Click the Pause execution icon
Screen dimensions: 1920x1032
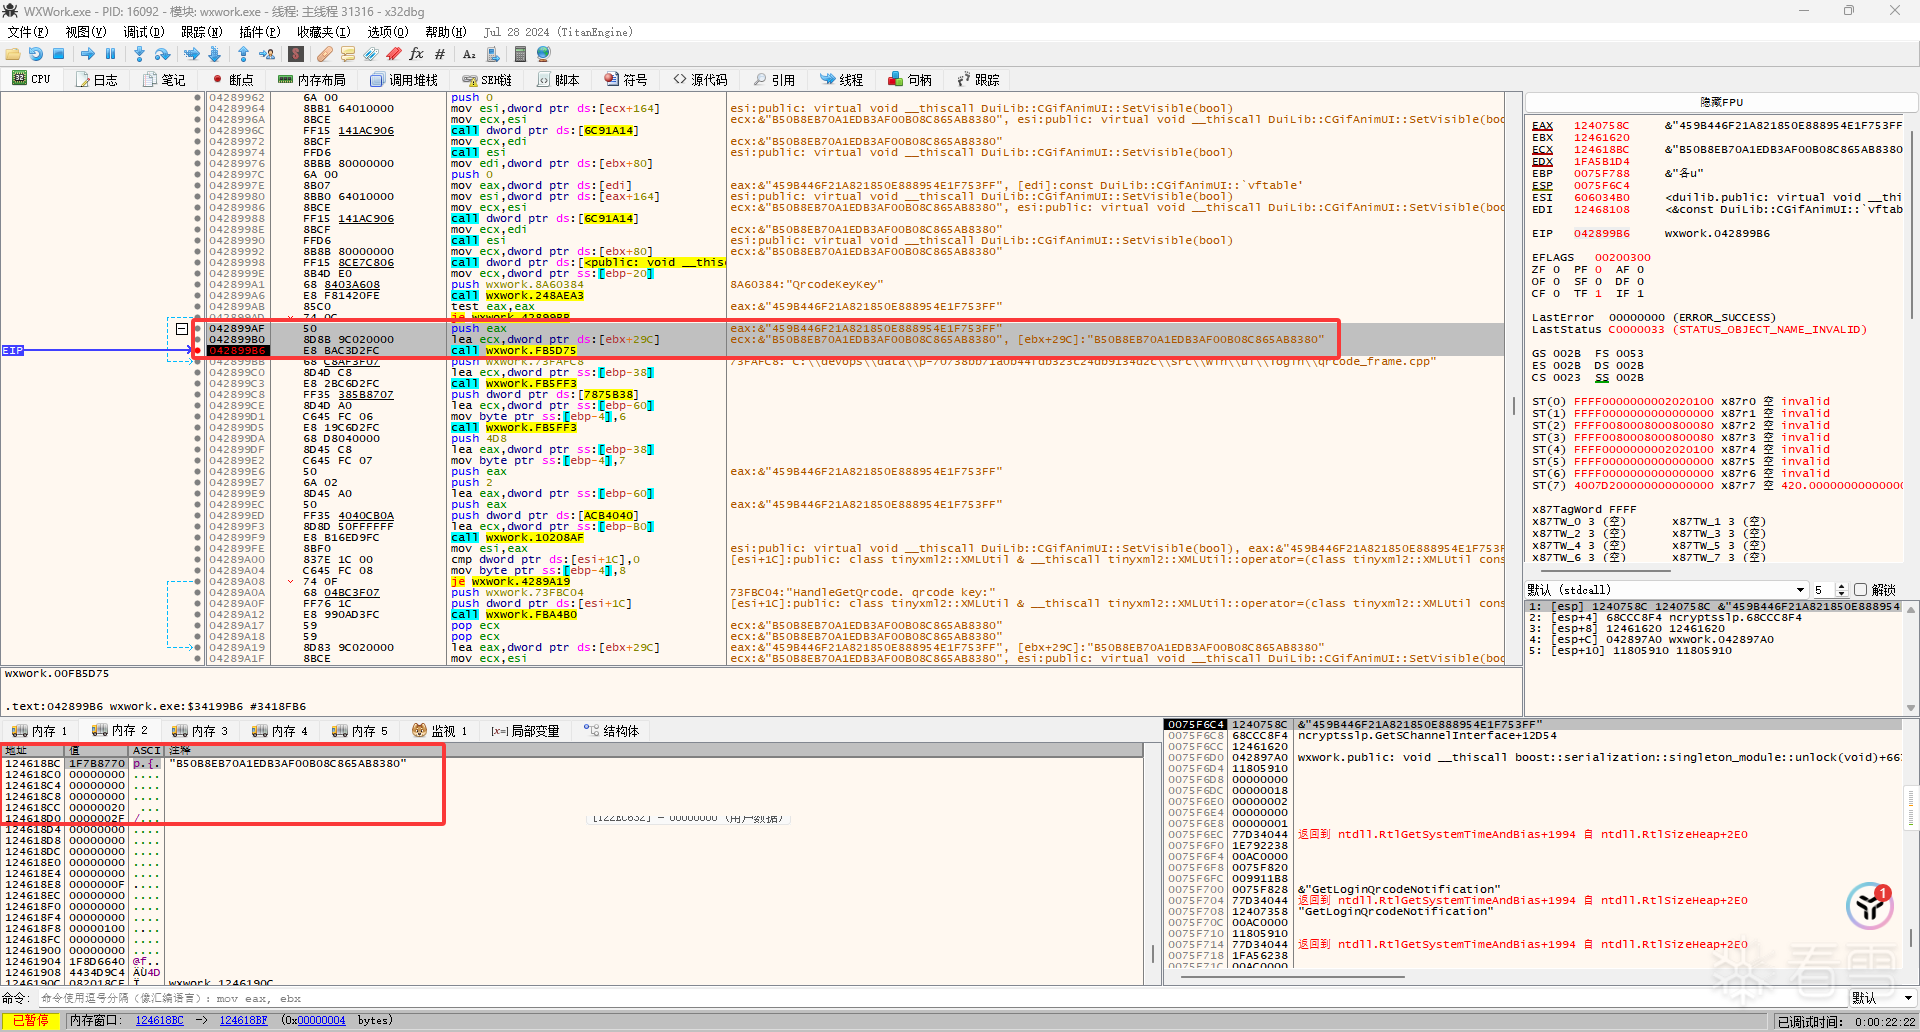point(111,54)
